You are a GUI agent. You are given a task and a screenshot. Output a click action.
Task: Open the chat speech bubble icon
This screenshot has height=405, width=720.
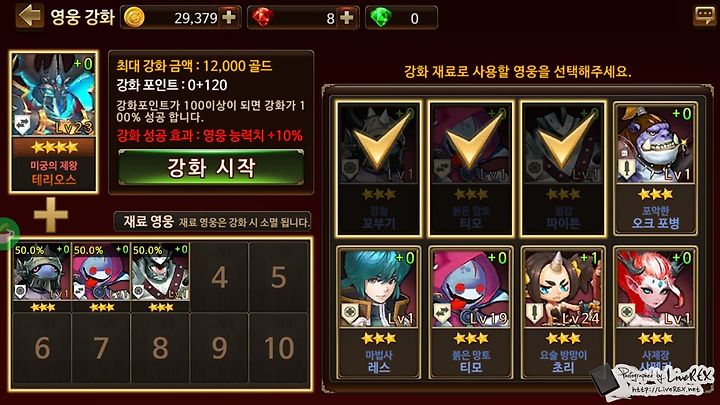coord(704,16)
